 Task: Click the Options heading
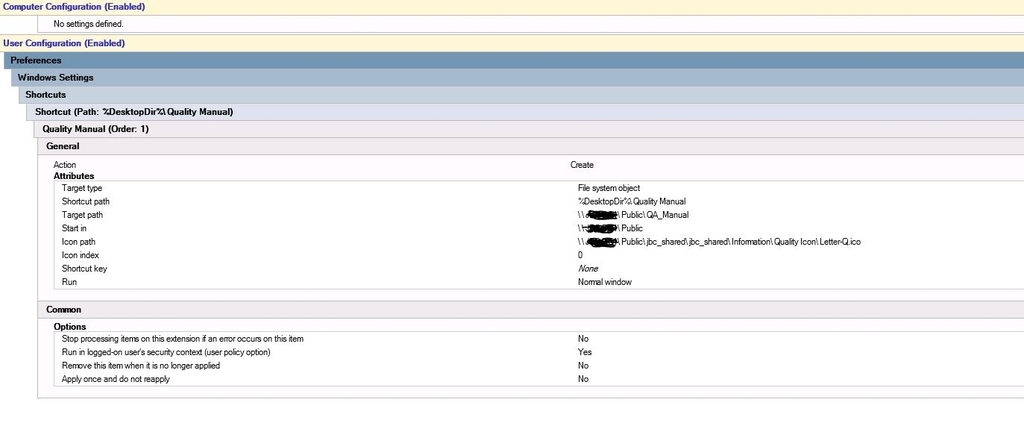(x=70, y=326)
